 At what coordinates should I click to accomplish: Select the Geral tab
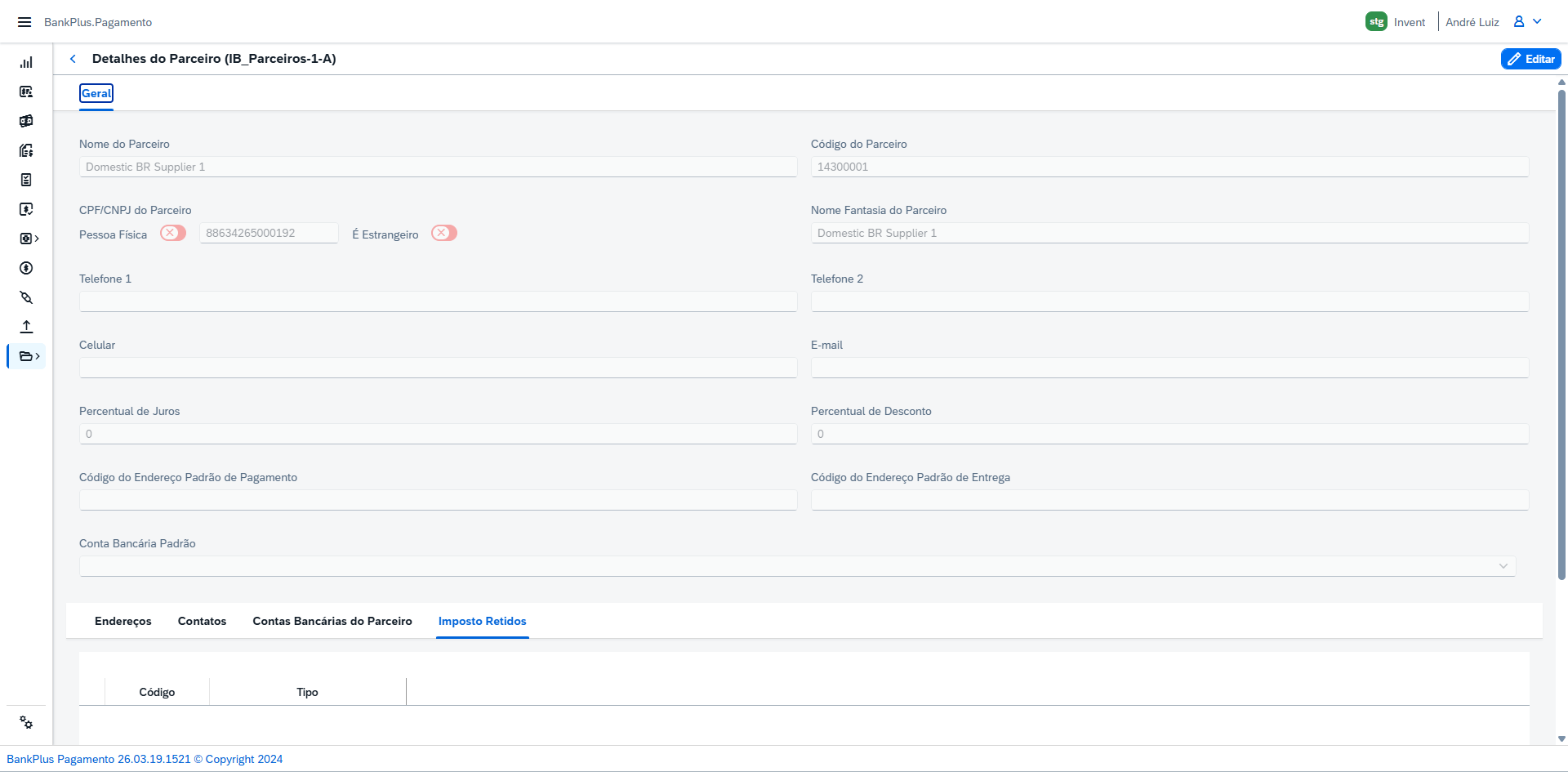(96, 93)
